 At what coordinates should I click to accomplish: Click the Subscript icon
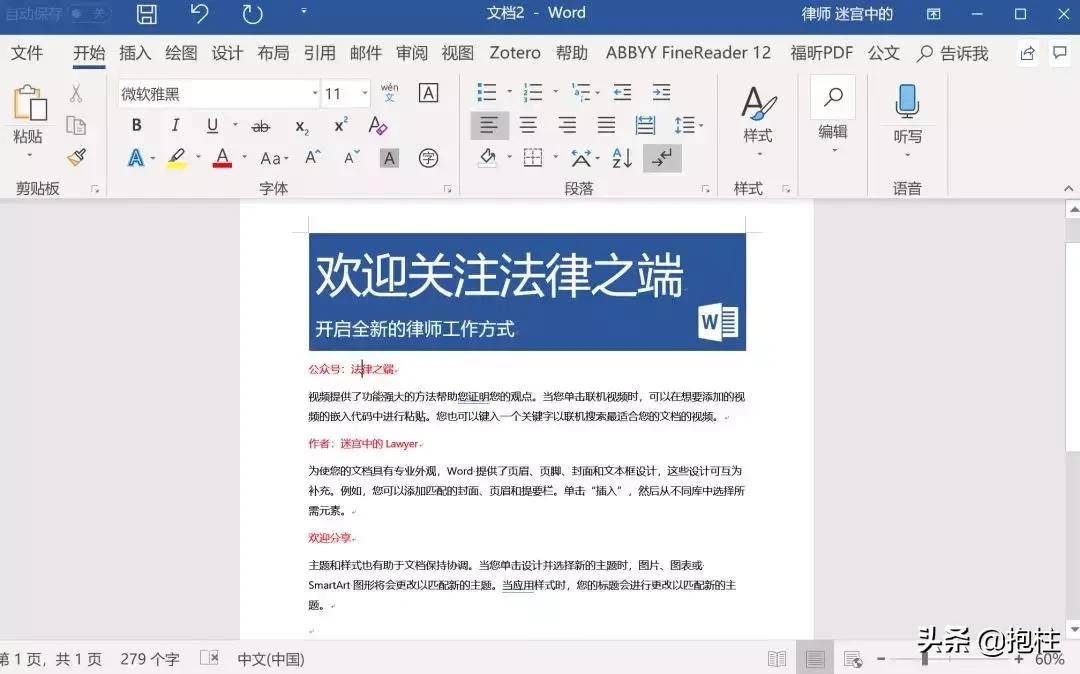[299, 125]
